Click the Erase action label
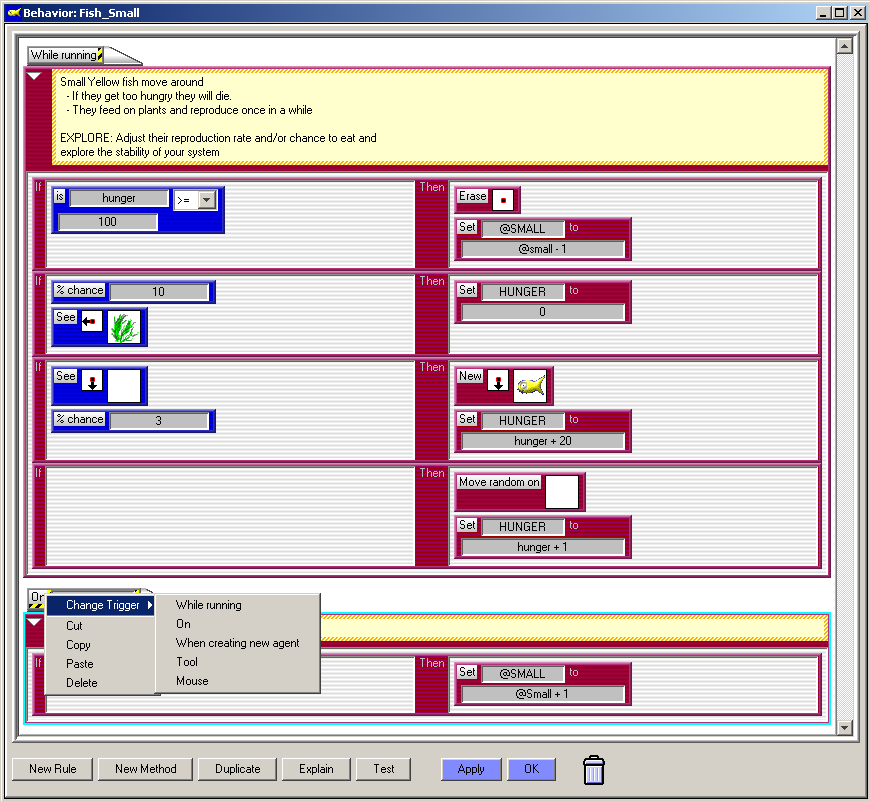The height and width of the screenshot is (801, 870). pyautogui.click(x=472, y=196)
